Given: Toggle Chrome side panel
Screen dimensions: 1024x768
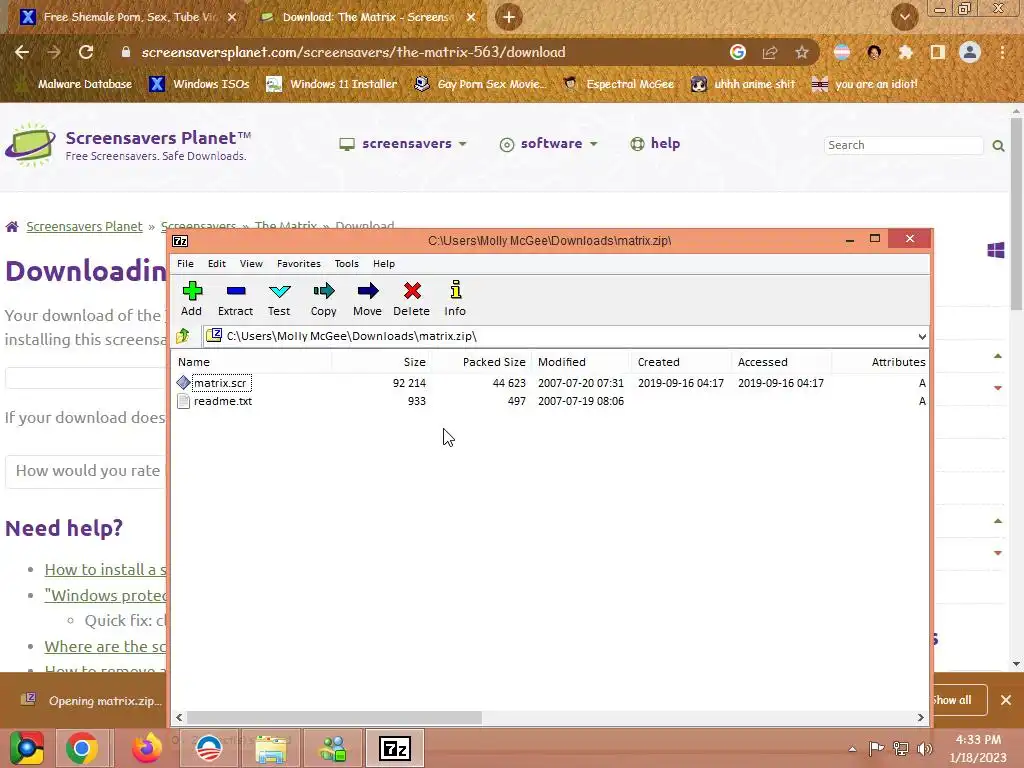Looking at the screenshot, I should pos(937,52).
